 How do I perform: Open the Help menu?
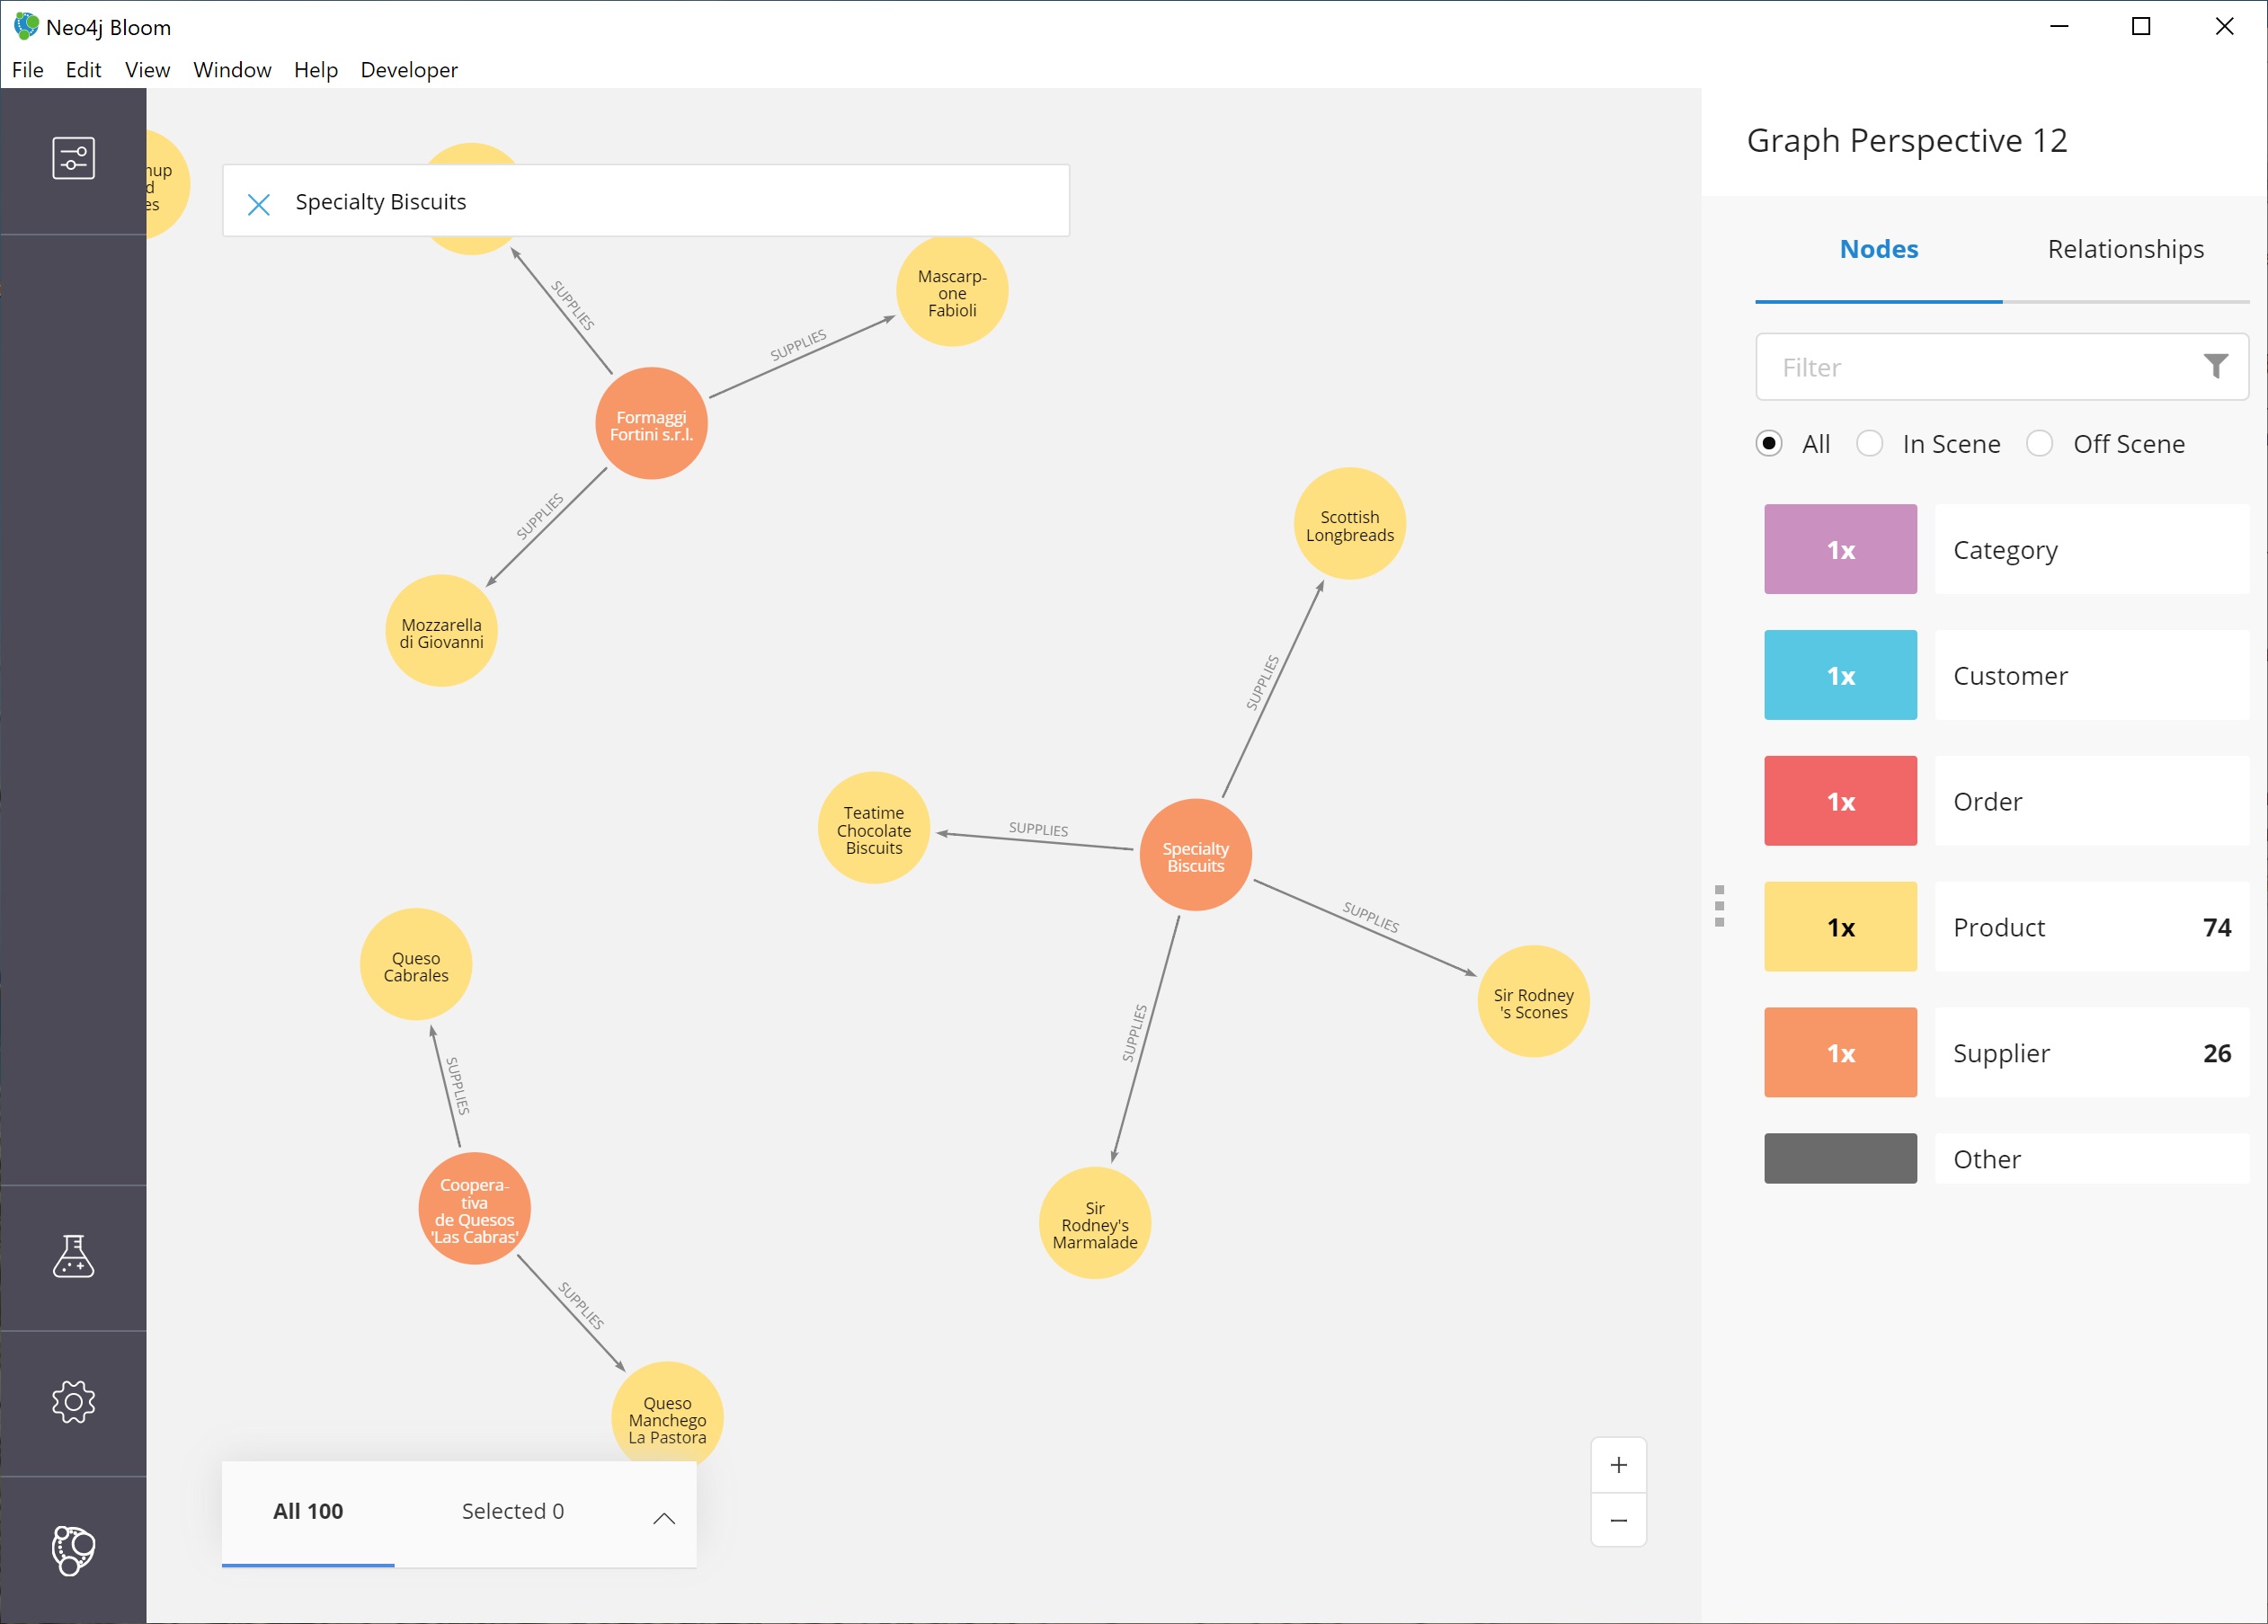316,70
